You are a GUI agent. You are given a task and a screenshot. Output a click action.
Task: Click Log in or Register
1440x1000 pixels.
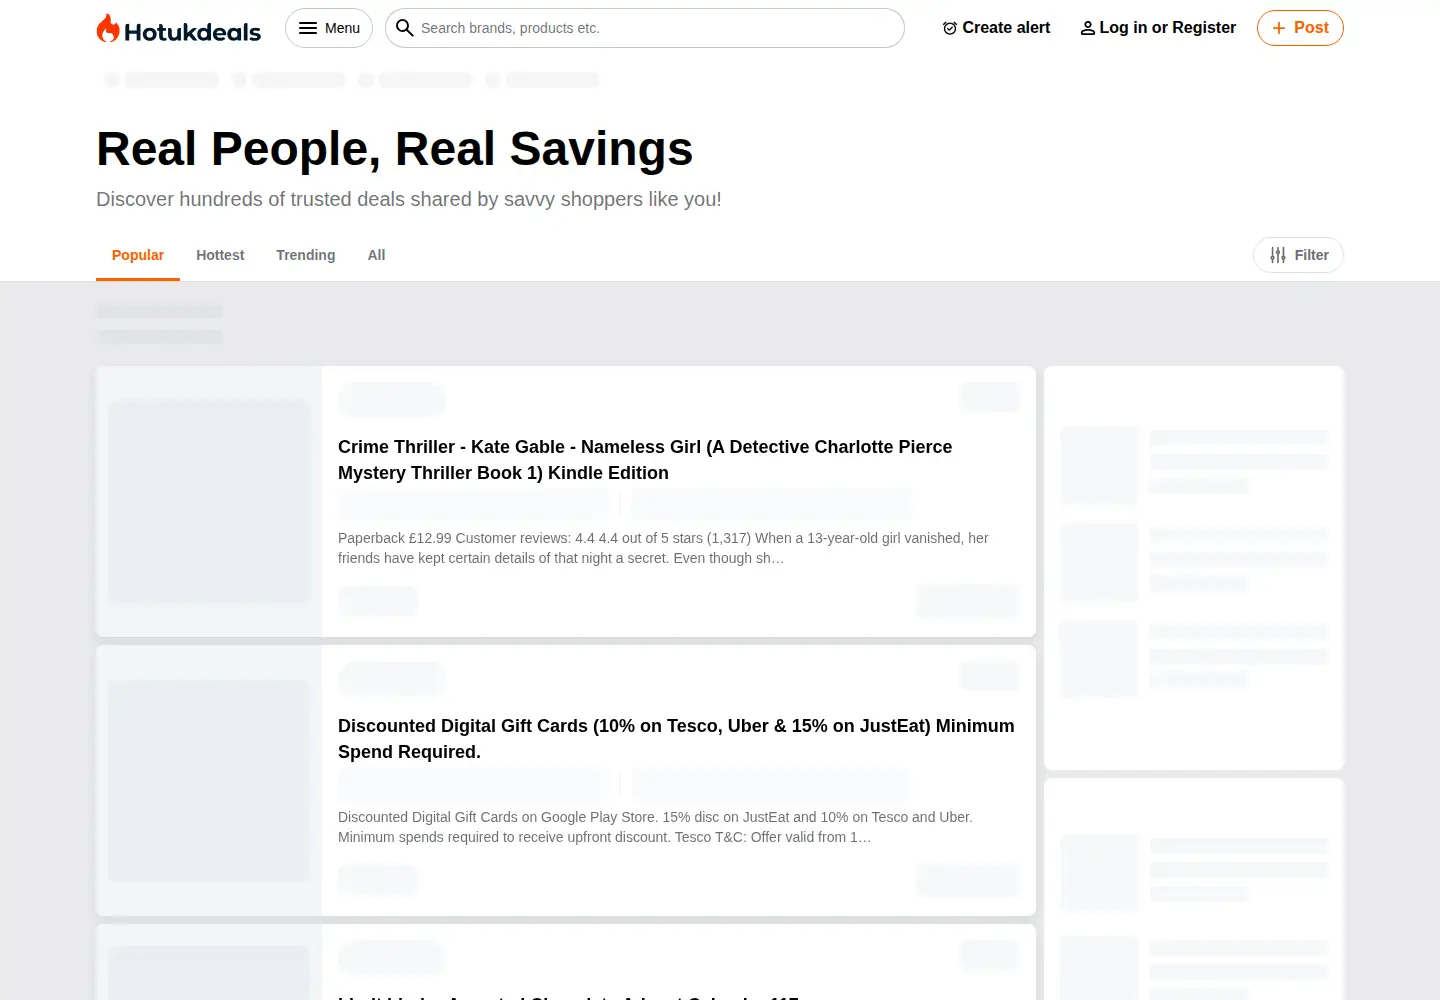[x=1158, y=28]
